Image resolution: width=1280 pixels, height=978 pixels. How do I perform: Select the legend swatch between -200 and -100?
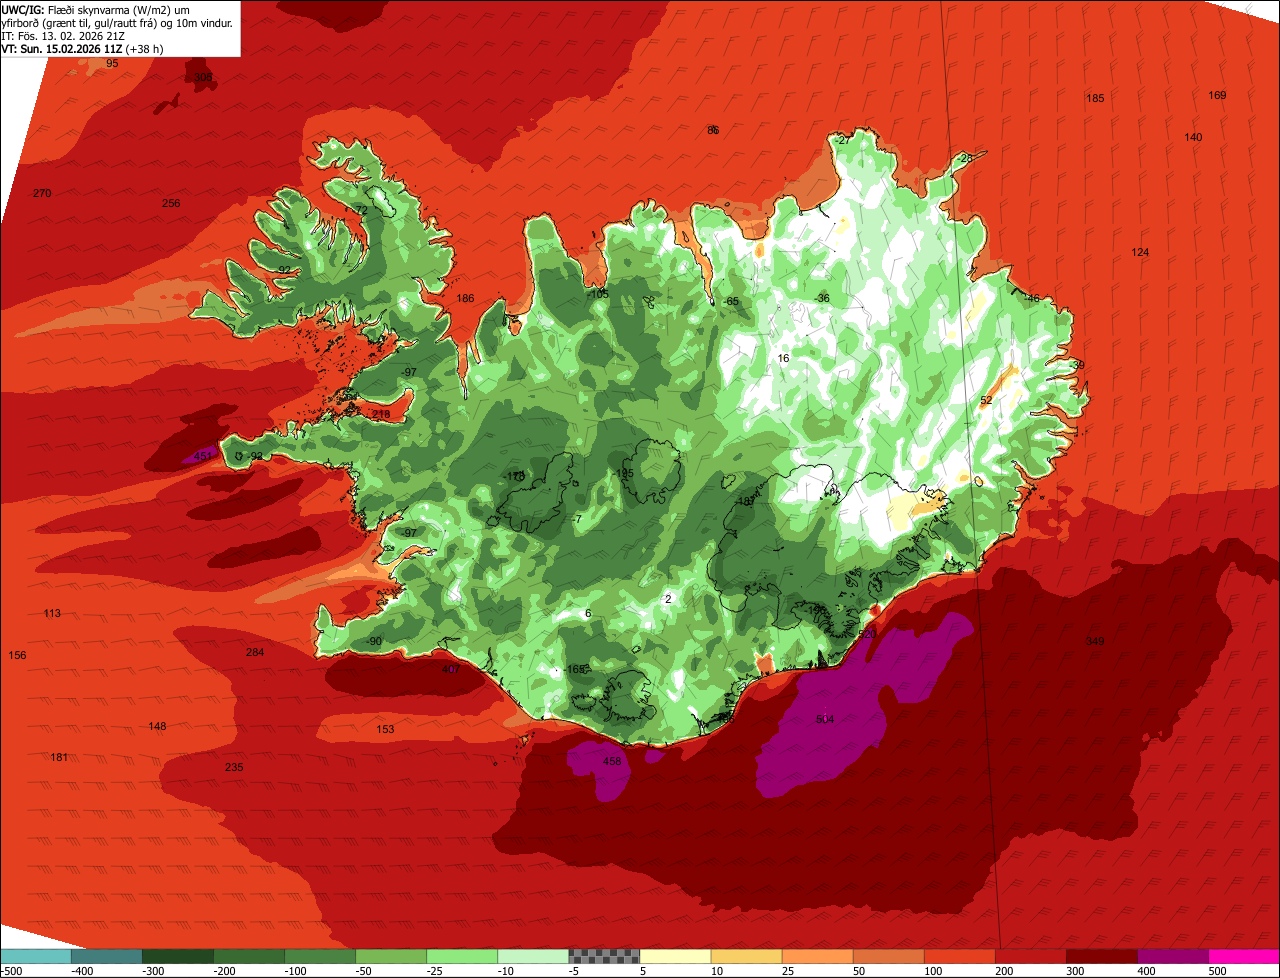249,956
